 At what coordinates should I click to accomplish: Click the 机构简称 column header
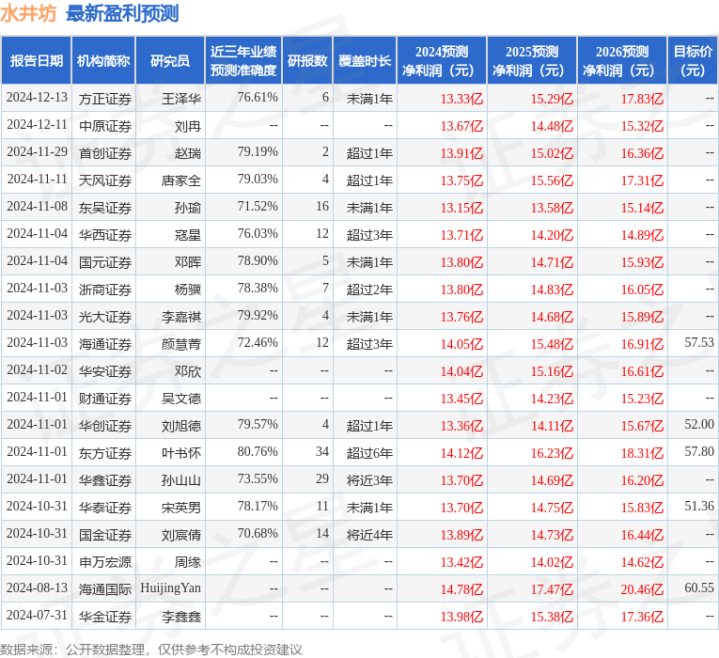103,61
